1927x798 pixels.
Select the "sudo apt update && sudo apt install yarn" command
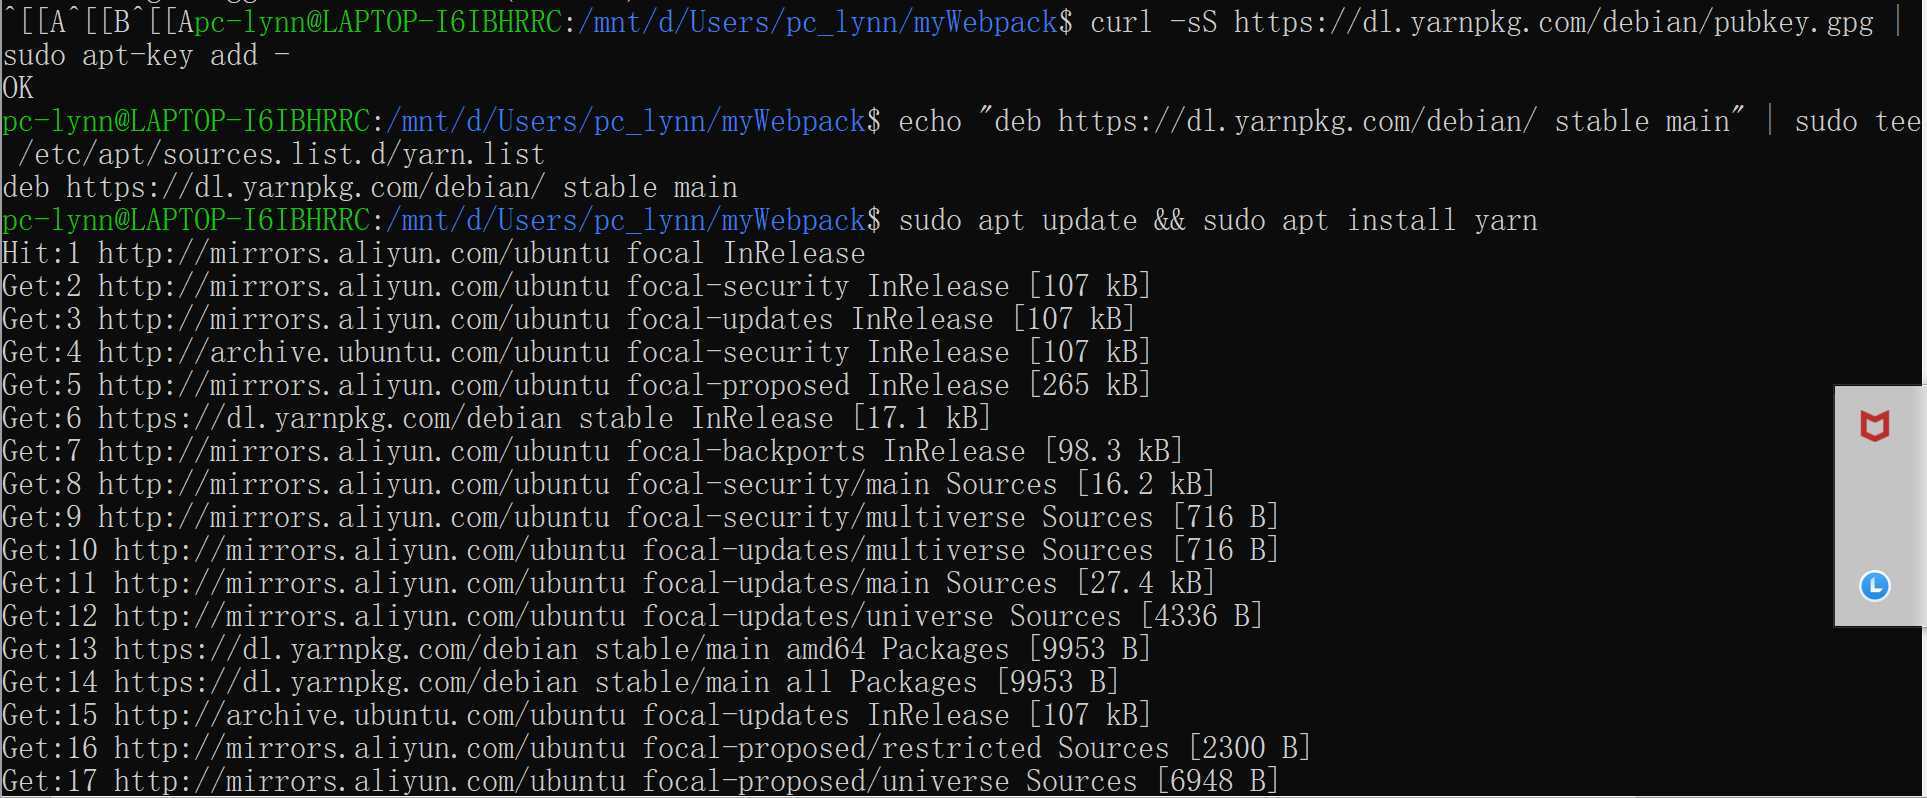pos(1218,220)
